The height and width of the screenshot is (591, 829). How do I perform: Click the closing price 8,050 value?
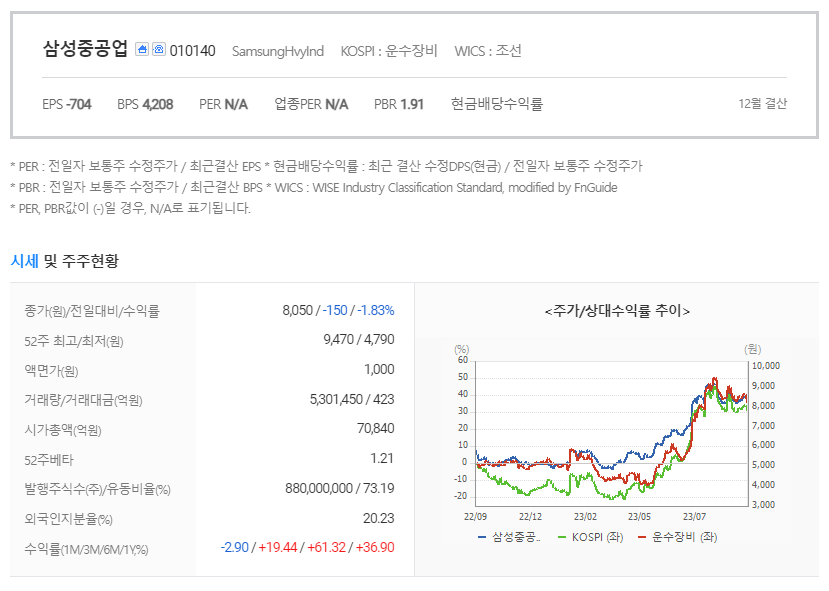[x=297, y=310]
